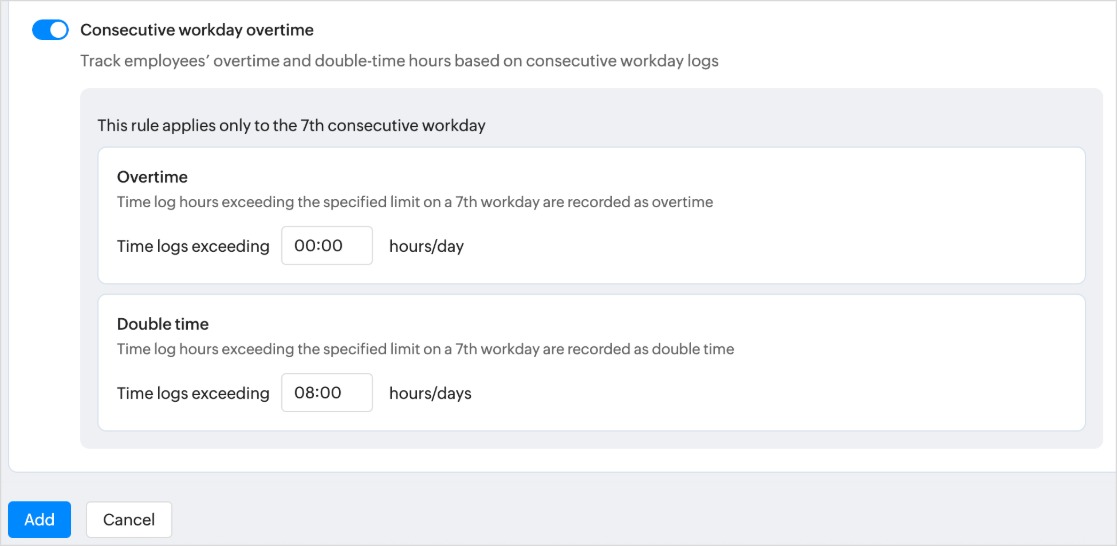Click "Time logs exceeding" label in Double time section

[193, 394]
